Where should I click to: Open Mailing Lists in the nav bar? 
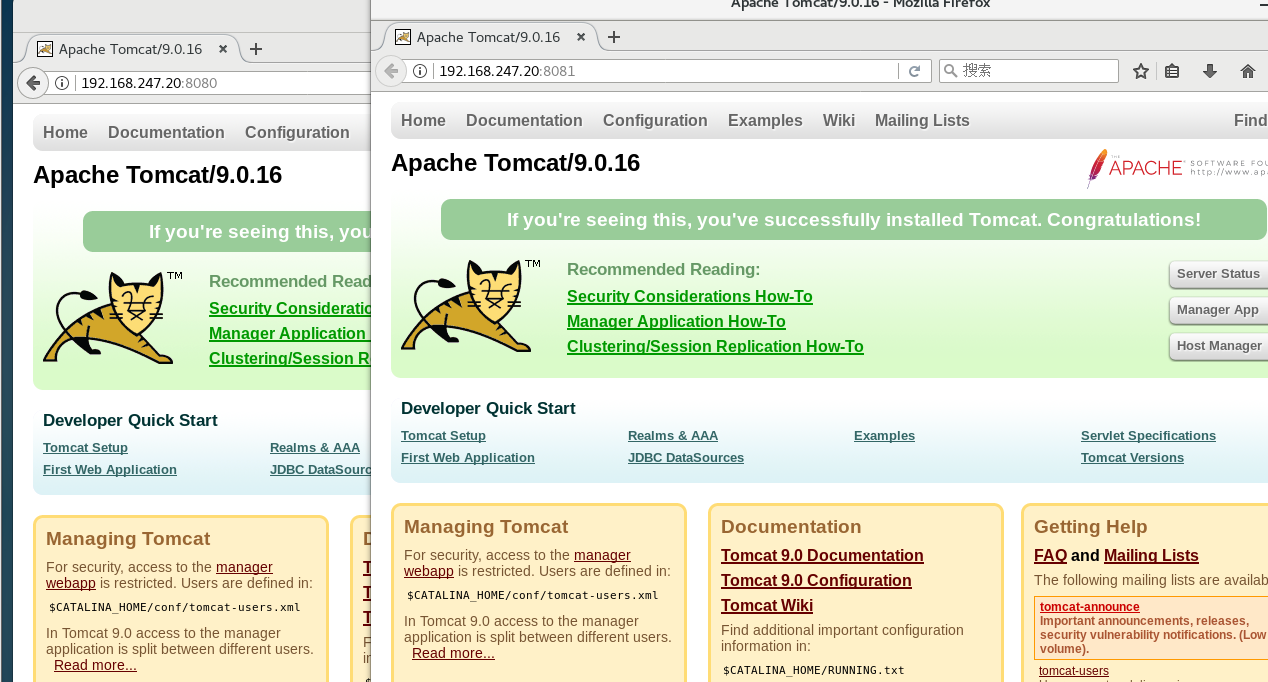tap(922, 120)
